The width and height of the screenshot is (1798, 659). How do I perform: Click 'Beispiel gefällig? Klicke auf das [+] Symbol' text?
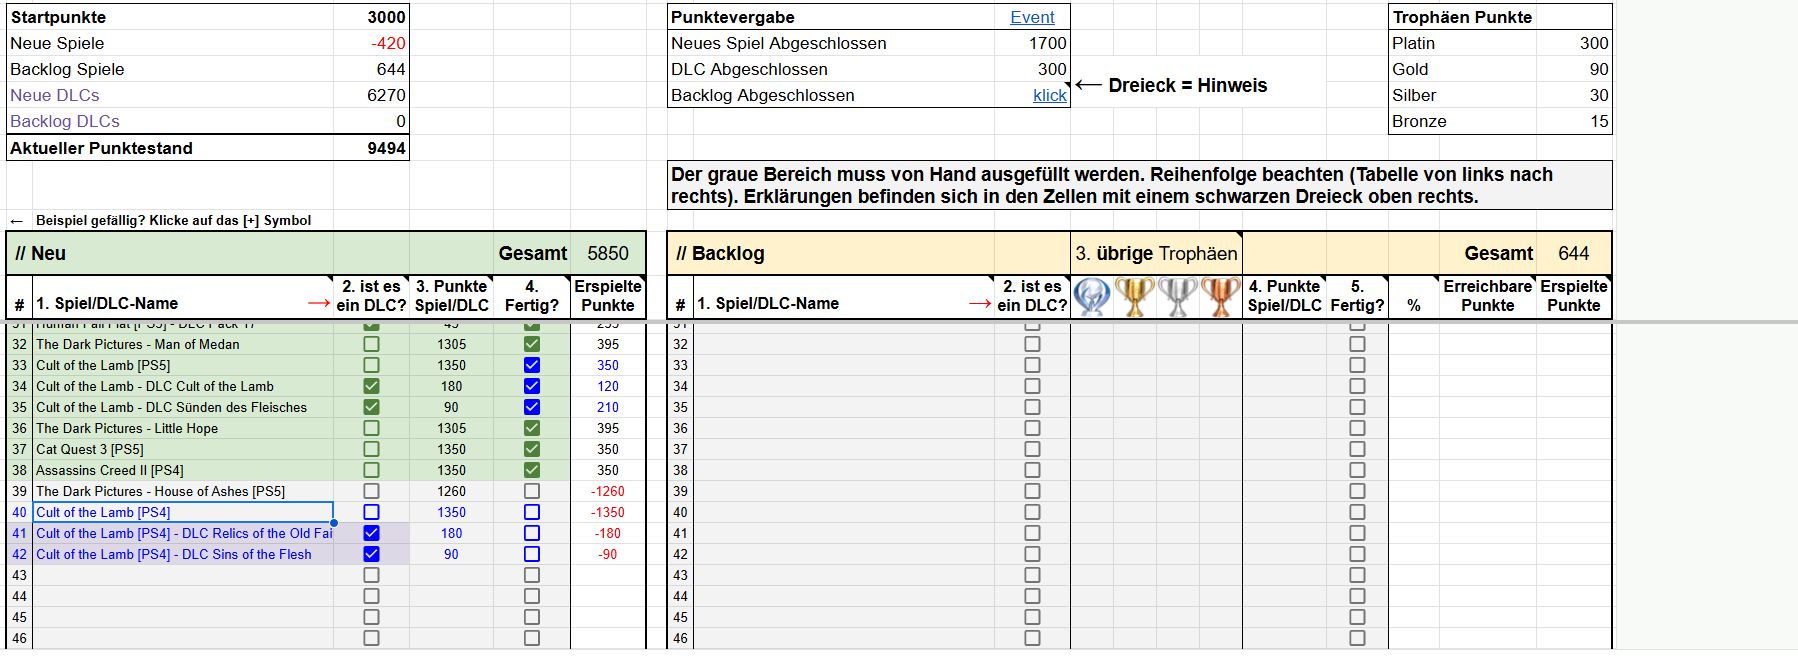click(x=173, y=220)
